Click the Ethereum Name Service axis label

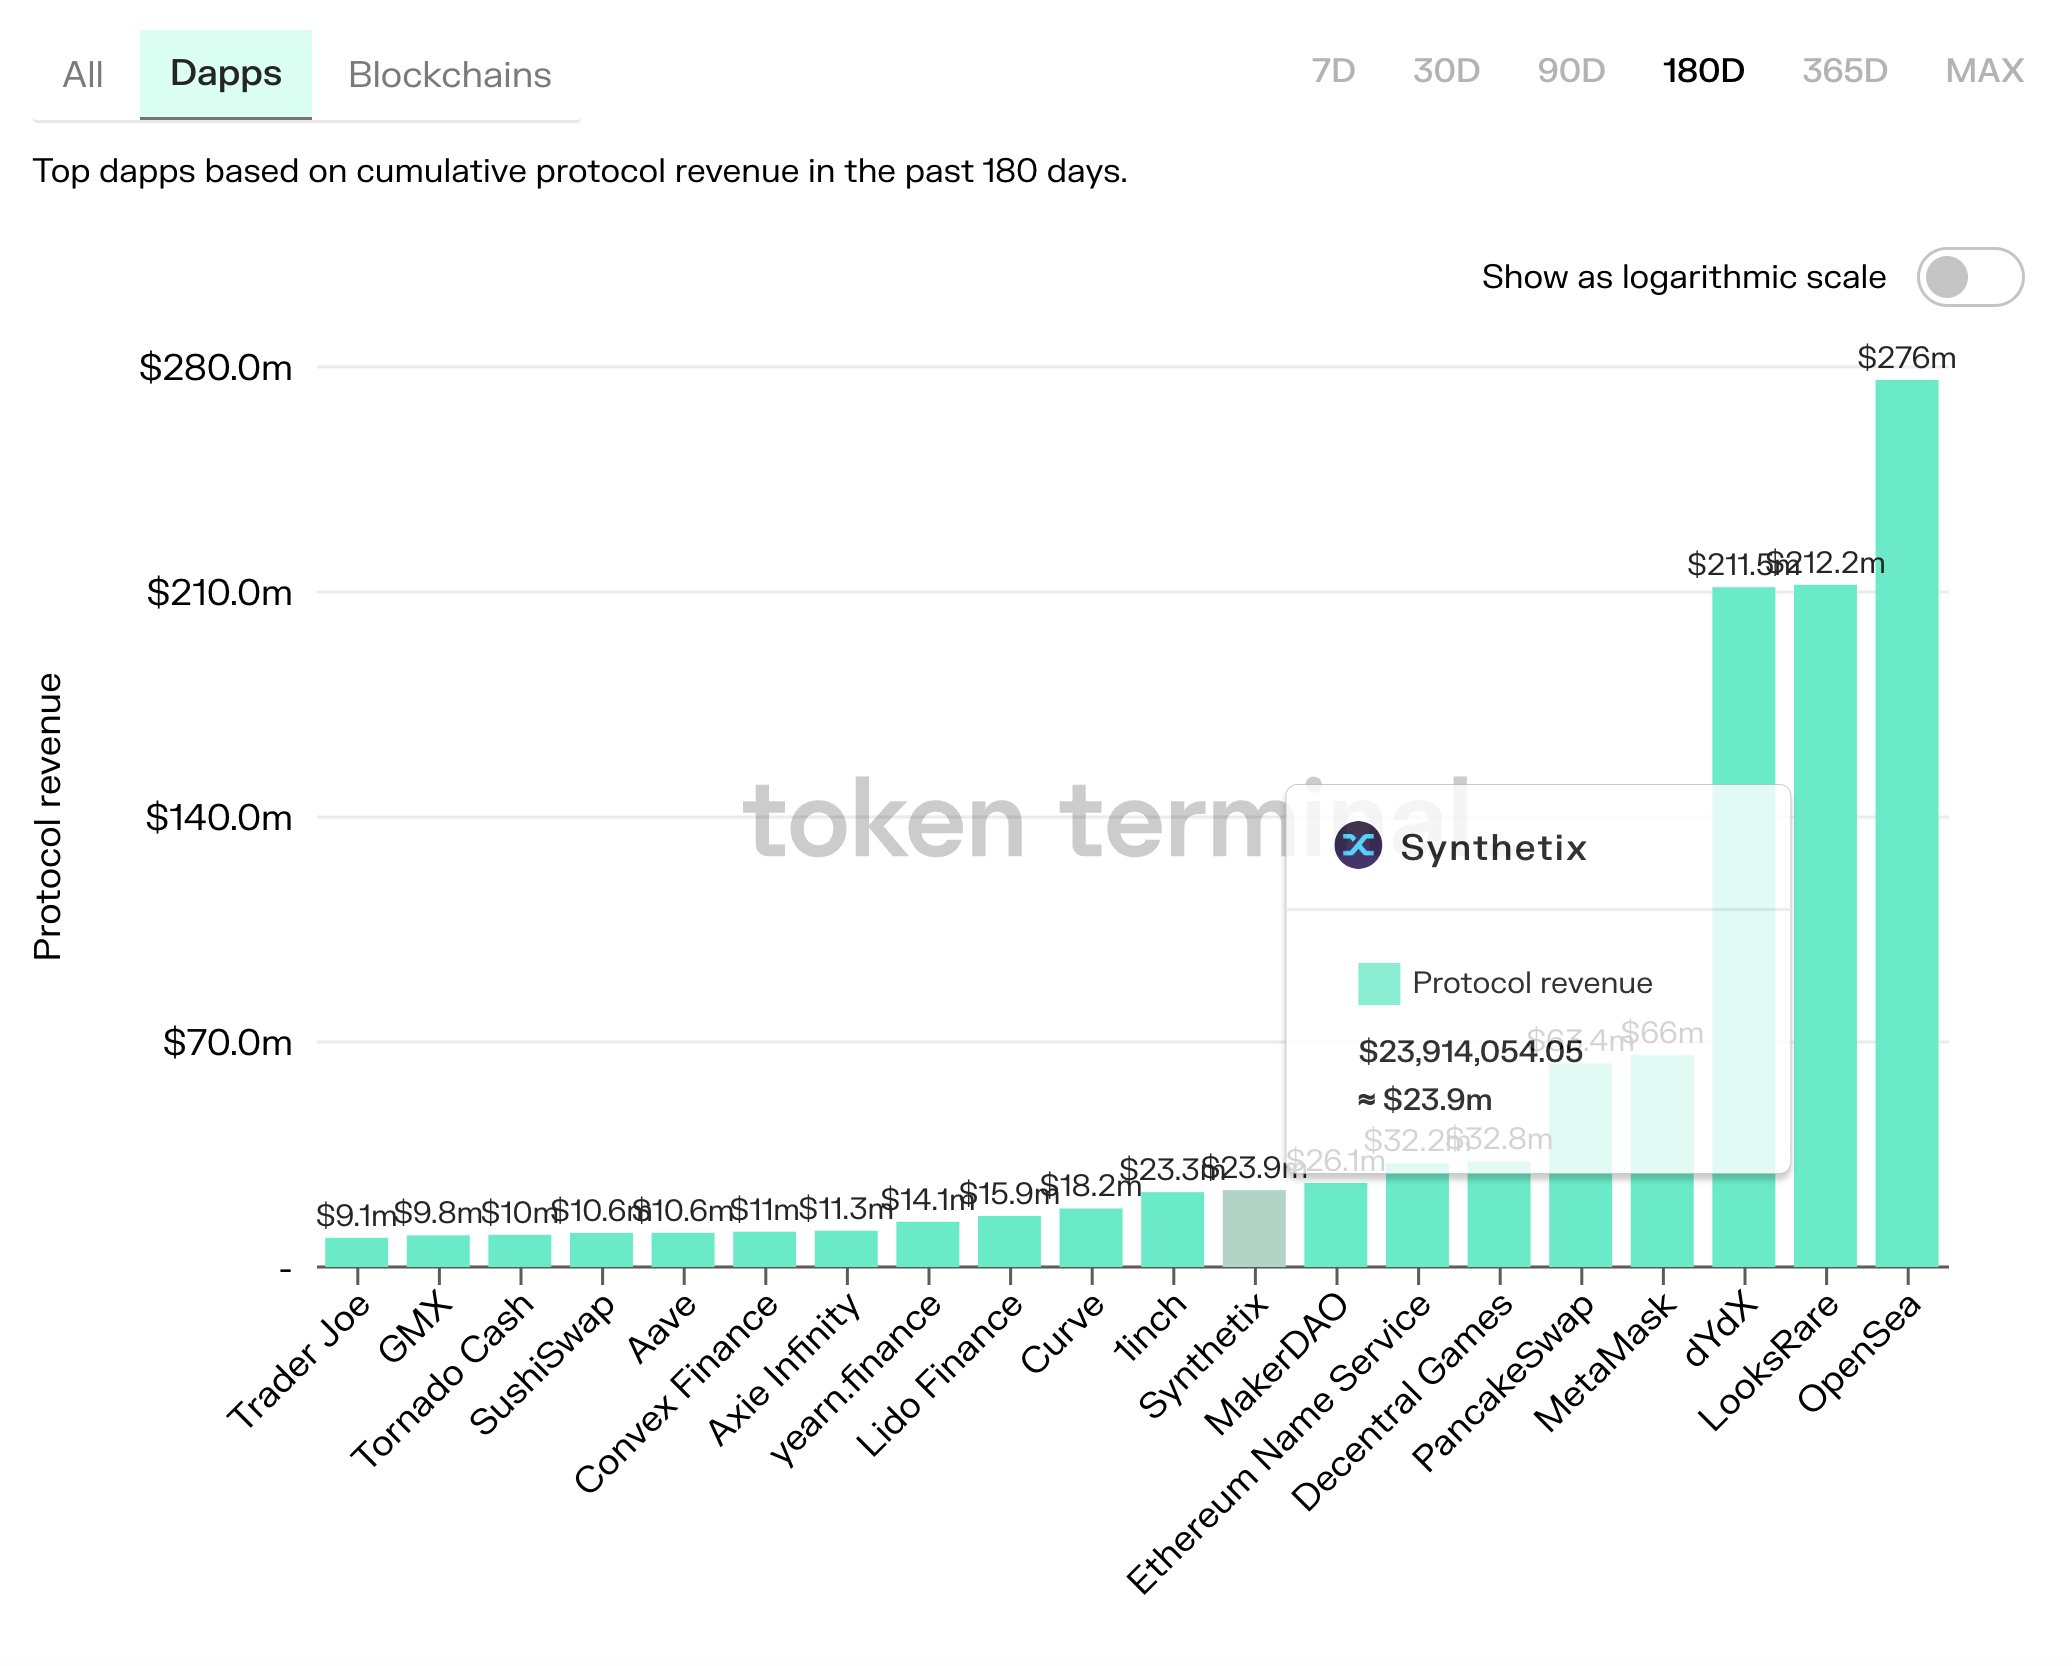[x=1279, y=1444]
